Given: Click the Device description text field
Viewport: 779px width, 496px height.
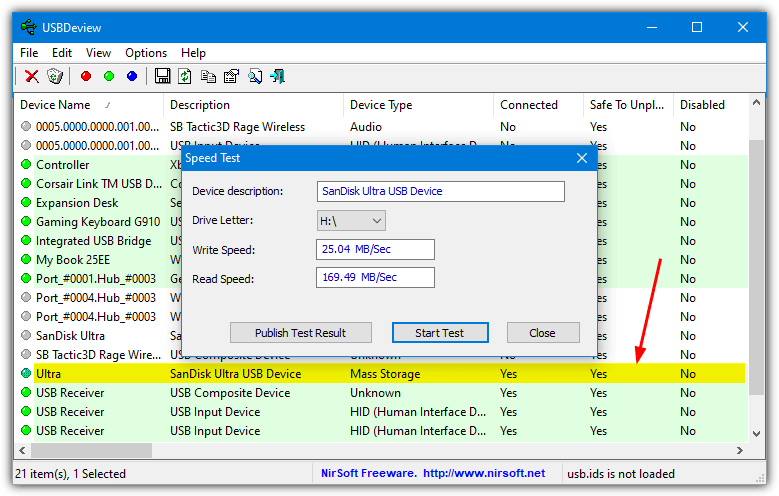Looking at the screenshot, I should 441,191.
